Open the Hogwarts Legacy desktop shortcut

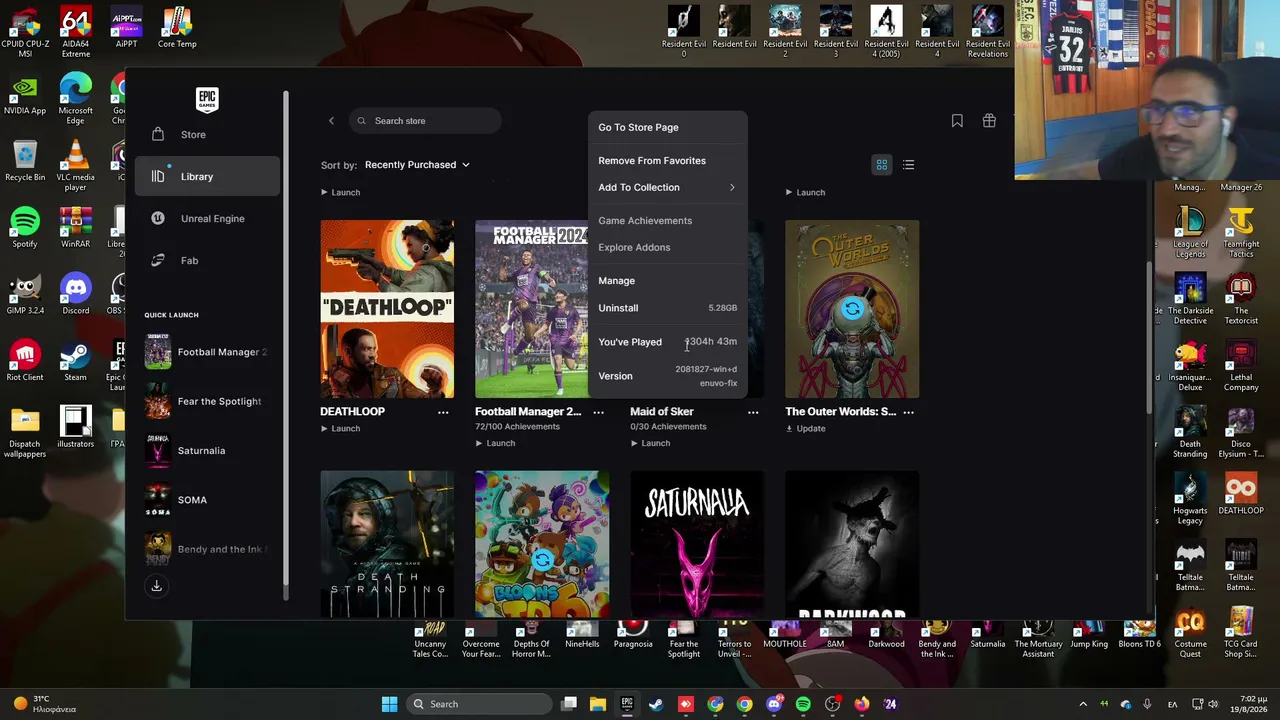click(x=1190, y=499)
